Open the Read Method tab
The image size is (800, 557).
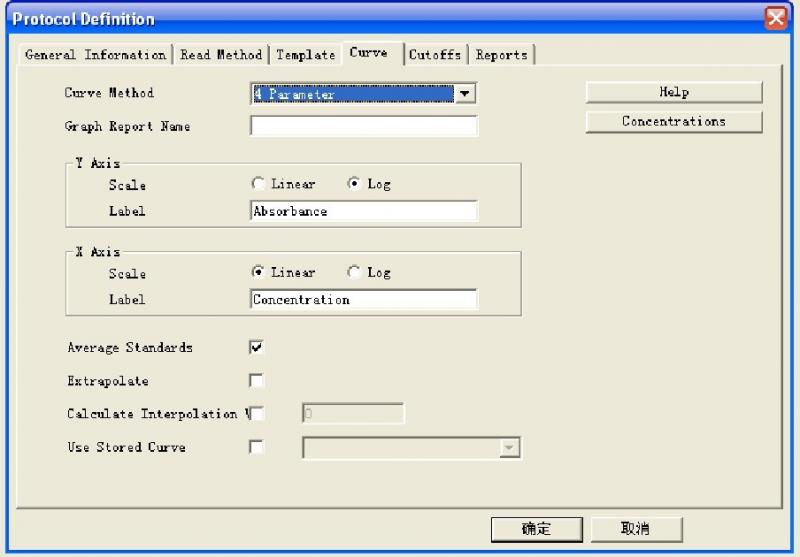point(221,55)
